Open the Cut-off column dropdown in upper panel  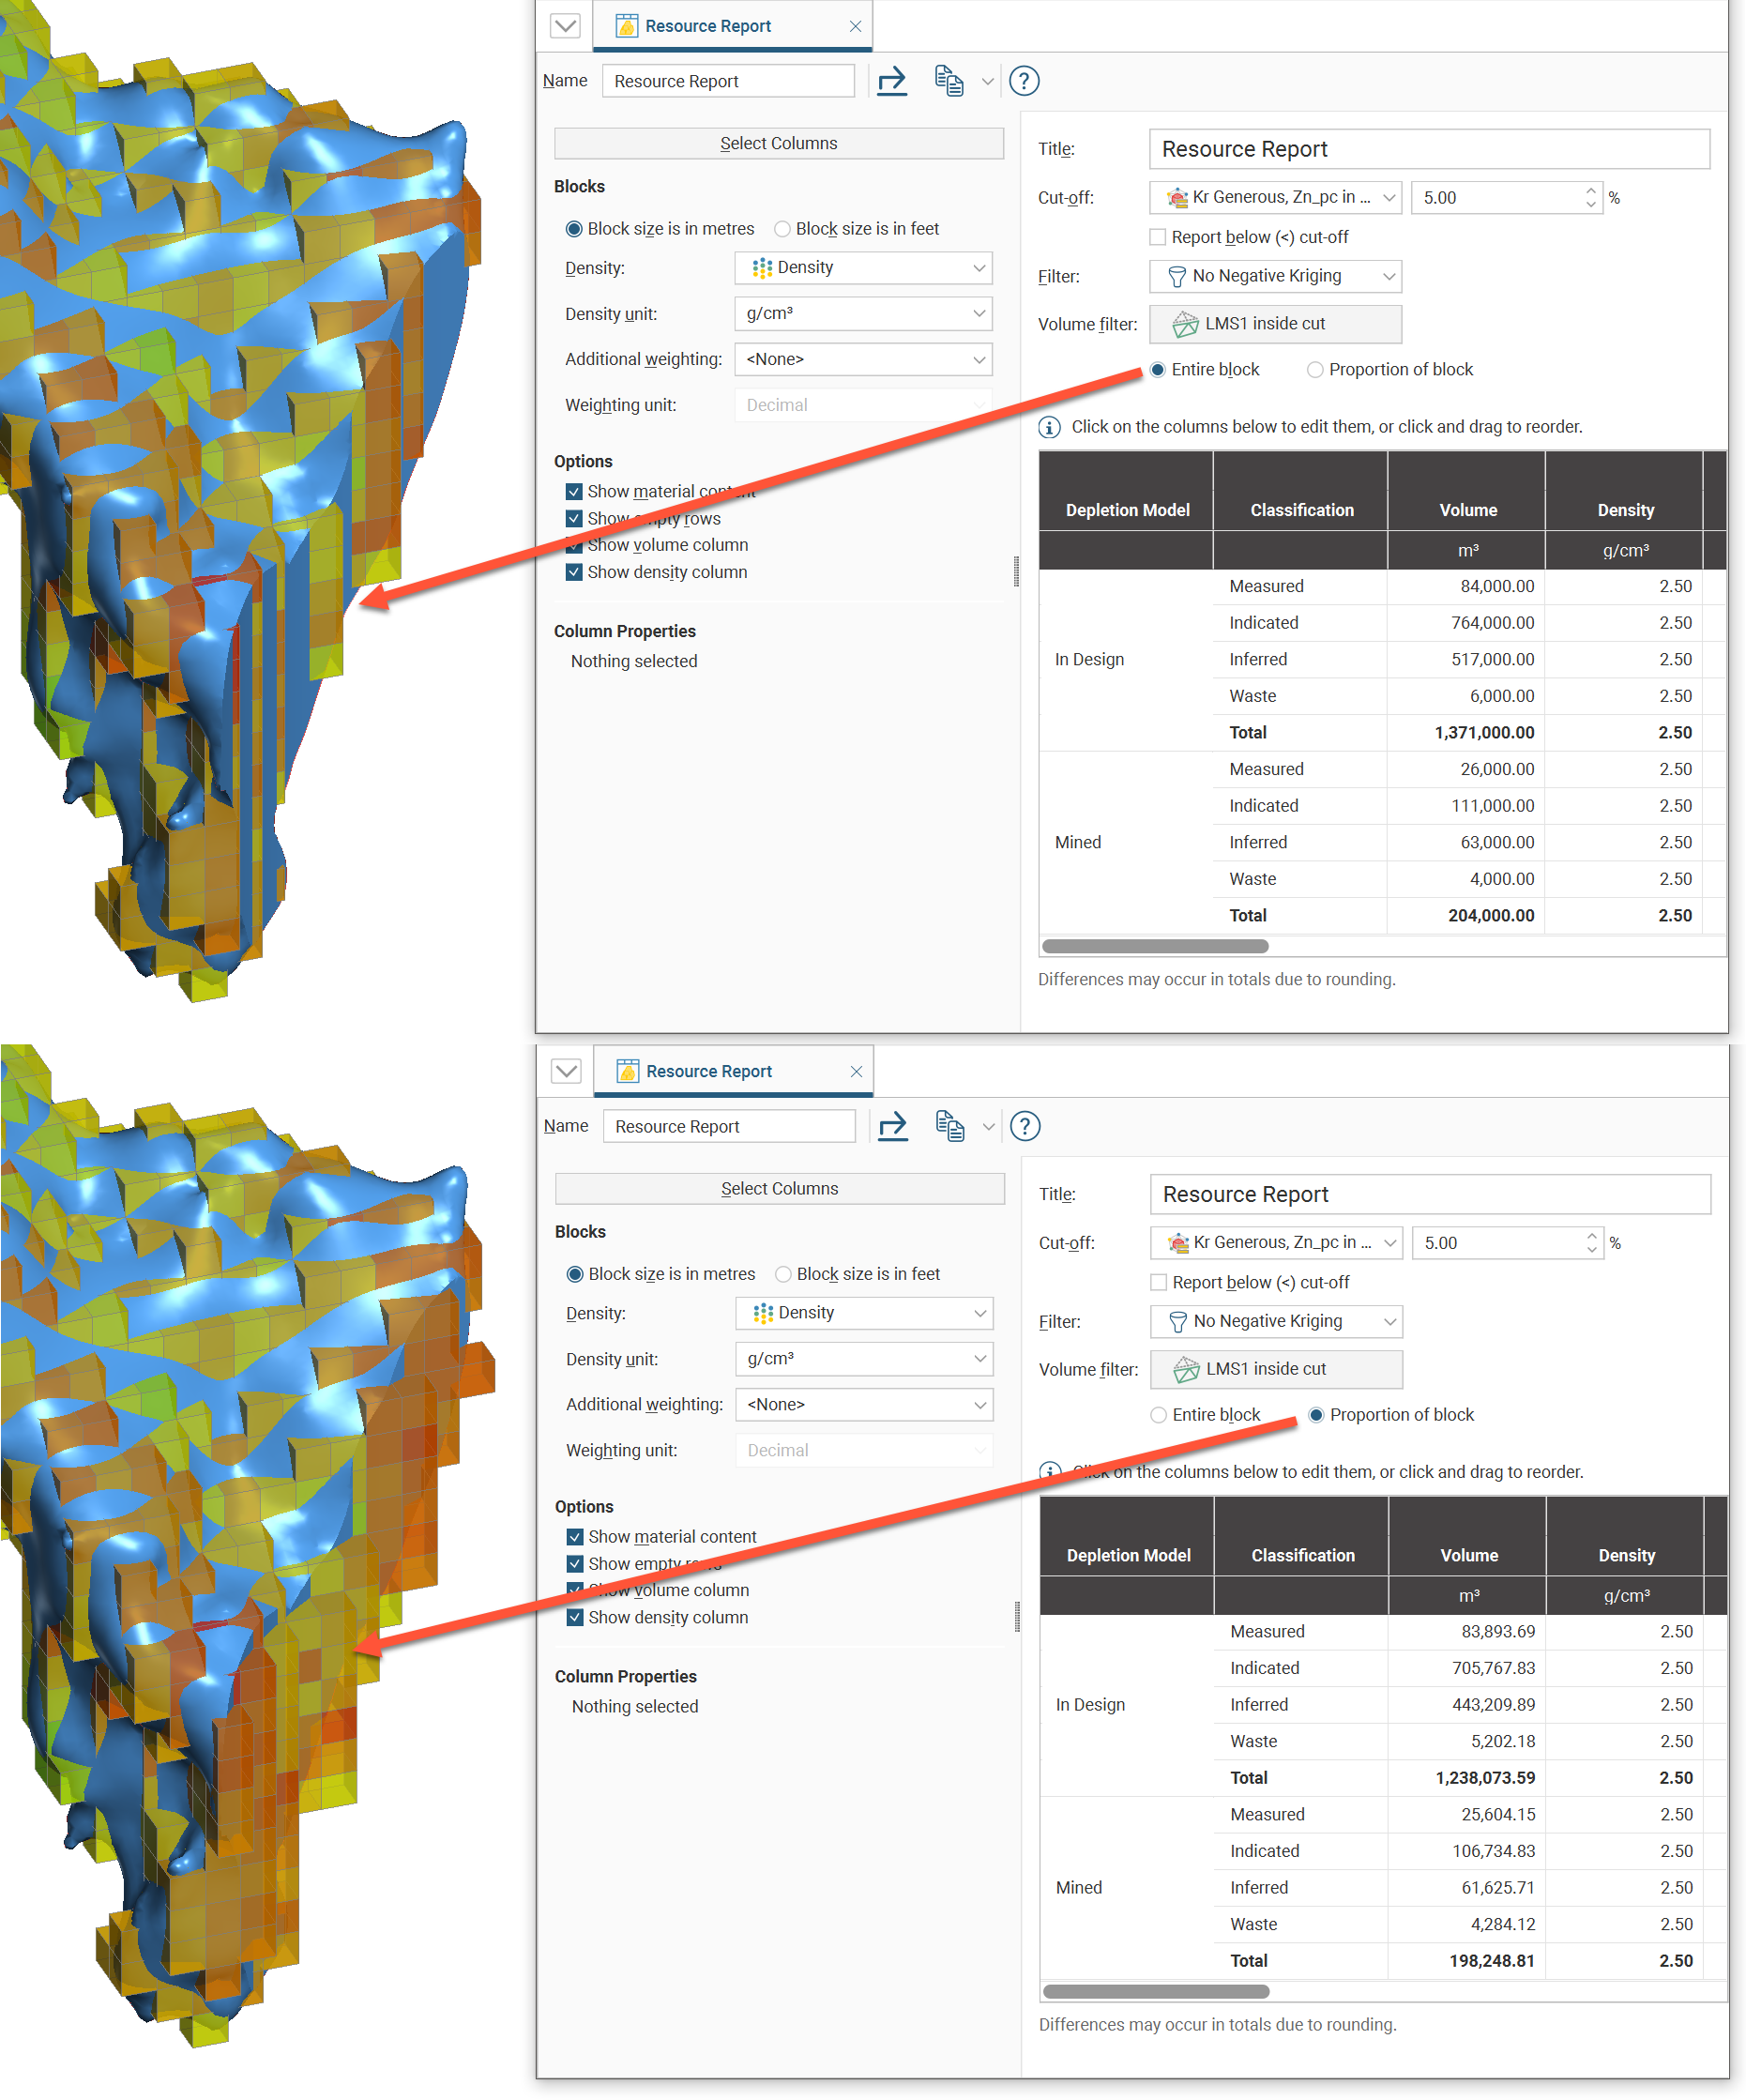1275,198
